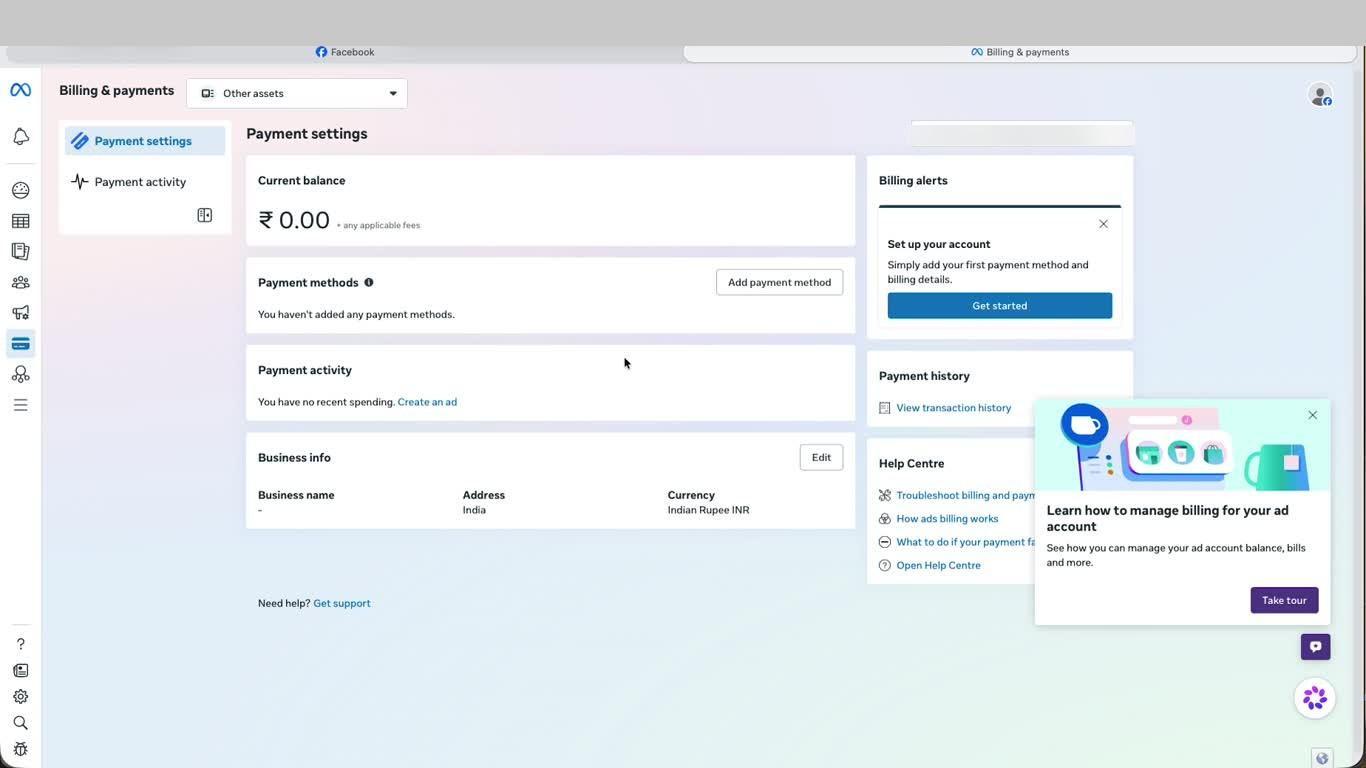The height and width of the screenshot is (768, 1366).
Task: Open the Audiences people icon
Action: 20,282
